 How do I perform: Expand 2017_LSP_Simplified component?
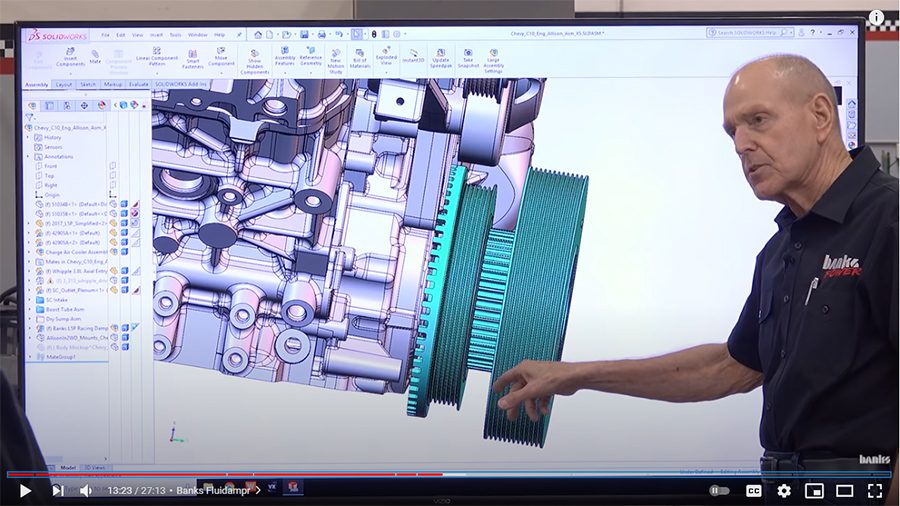(29, 223)
